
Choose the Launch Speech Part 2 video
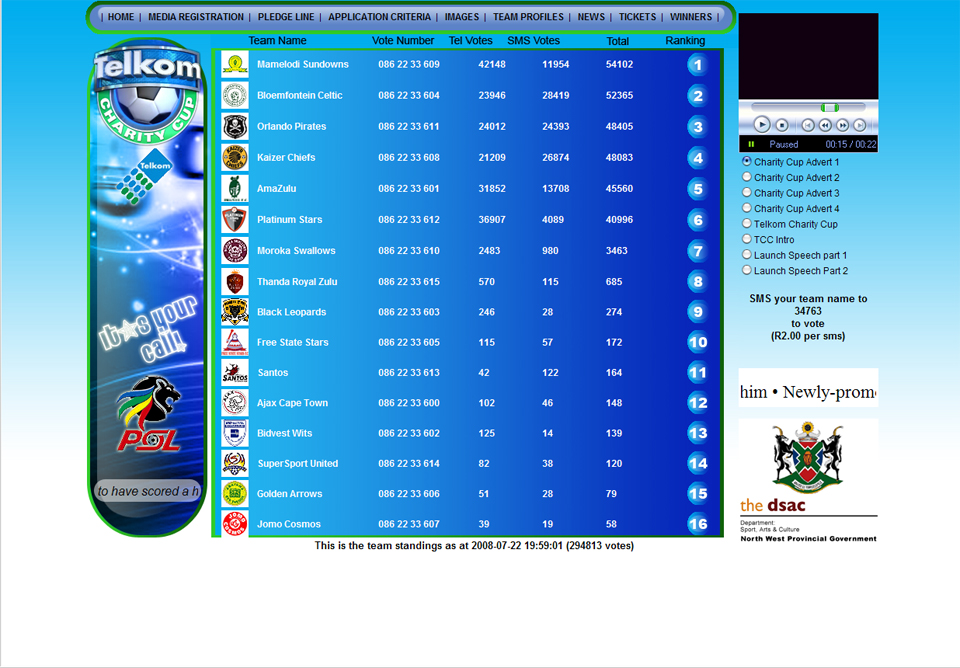(x=746, y=270)
